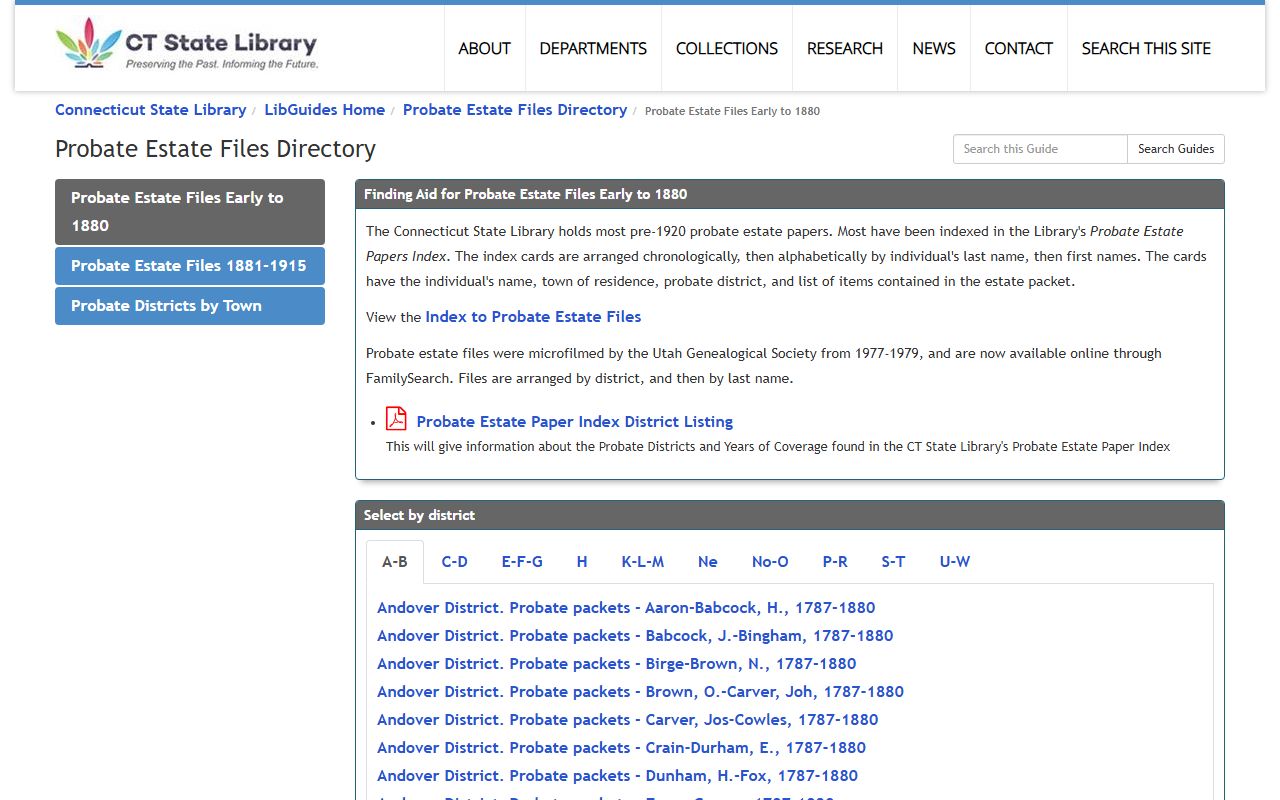Click the CT State Library logo

(x=187, y=44)
